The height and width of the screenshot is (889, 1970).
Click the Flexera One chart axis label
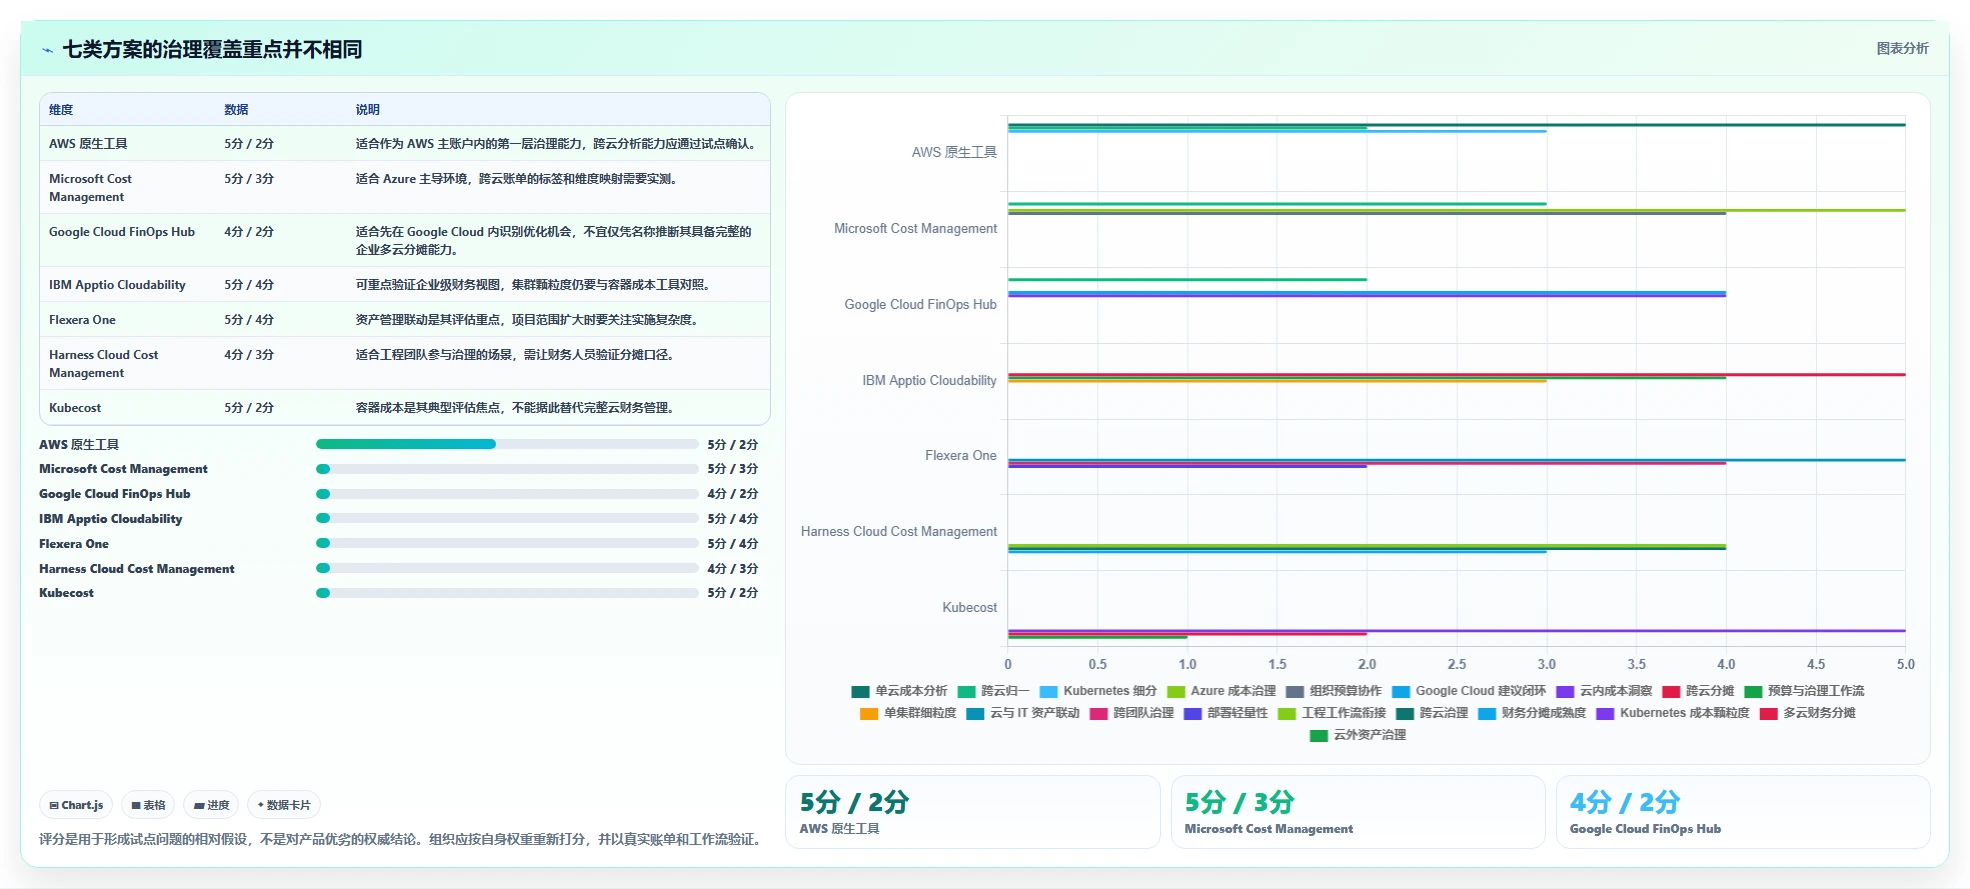(961, 455)
